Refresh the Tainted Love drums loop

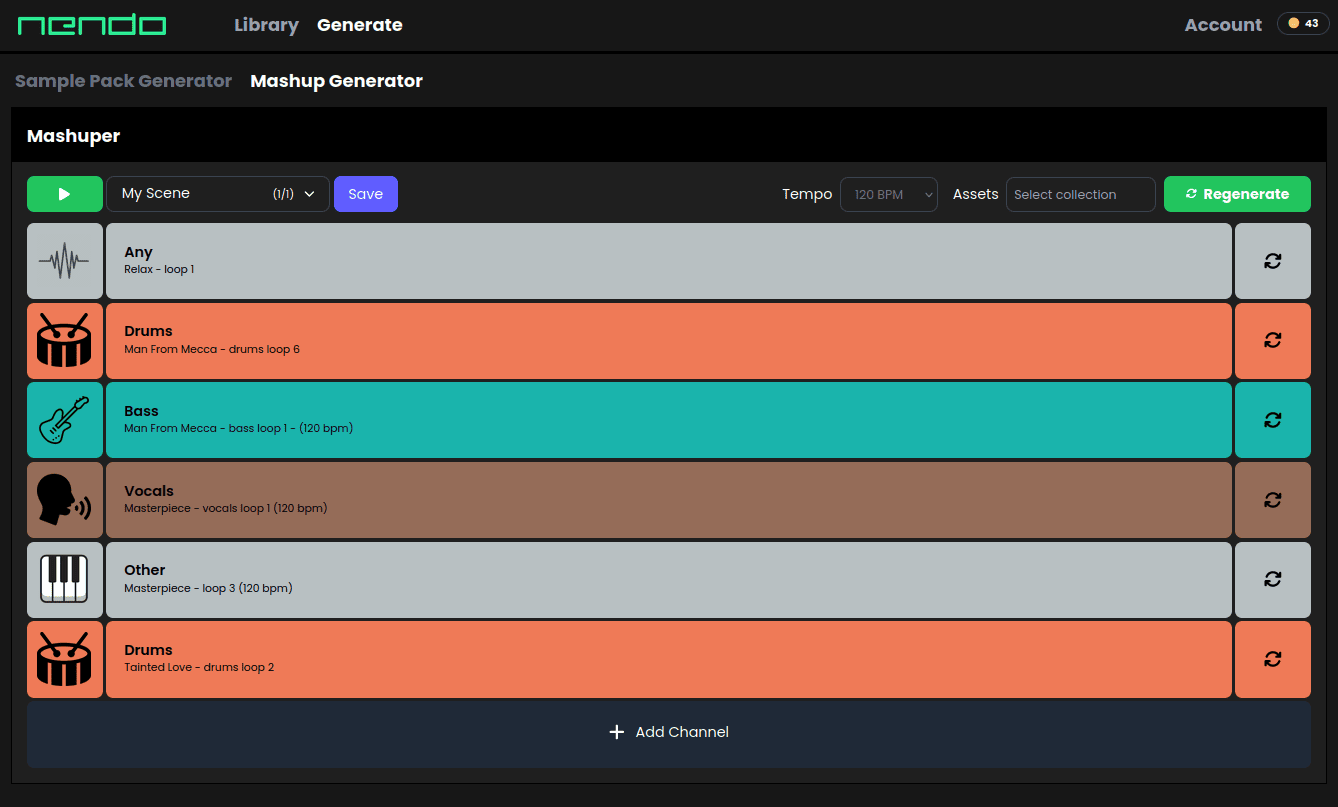click(x=1273, y=659)
